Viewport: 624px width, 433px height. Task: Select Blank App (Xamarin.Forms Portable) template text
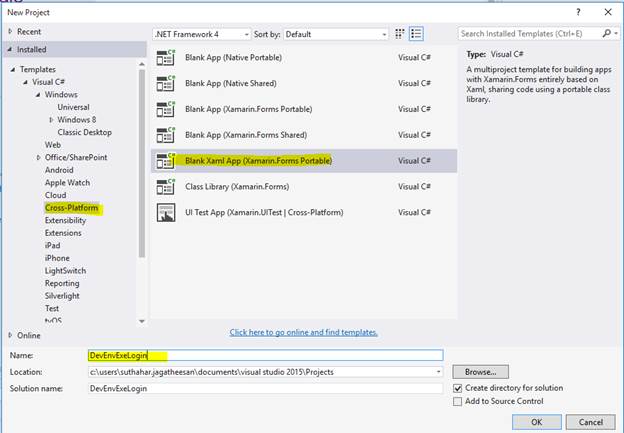tap(248, 109)
